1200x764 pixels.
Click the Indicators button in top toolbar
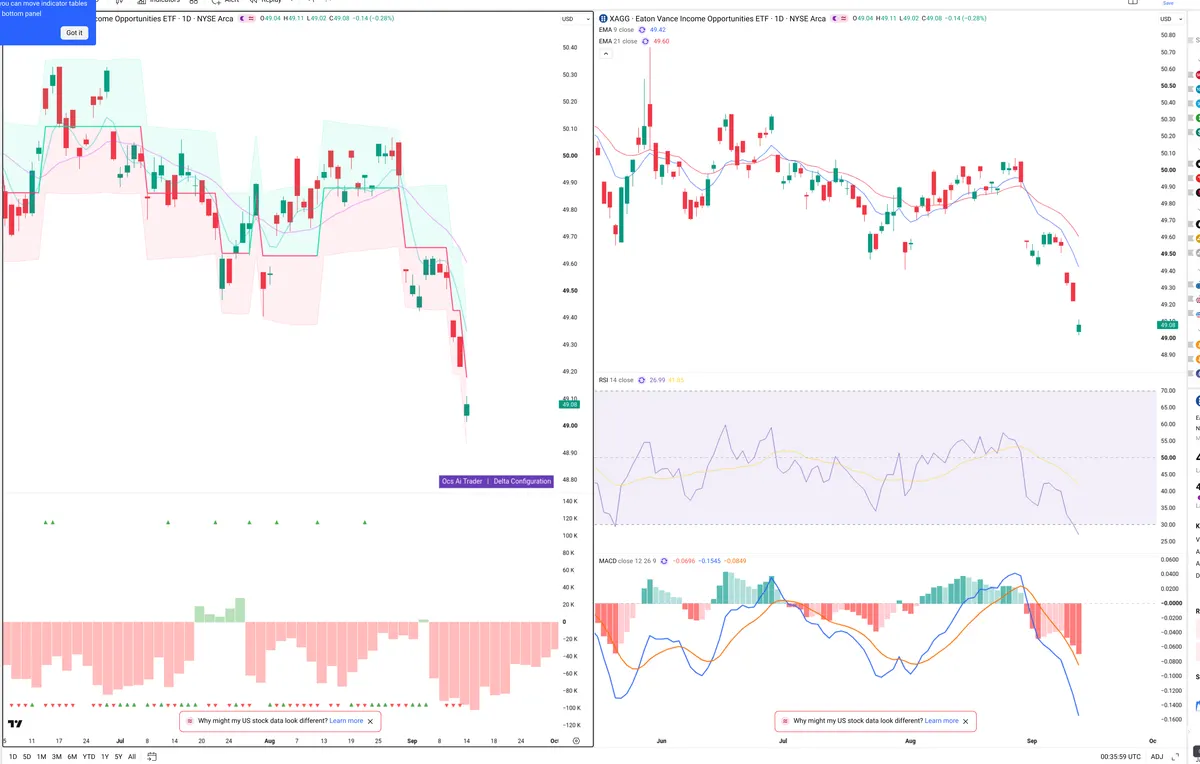157,2
